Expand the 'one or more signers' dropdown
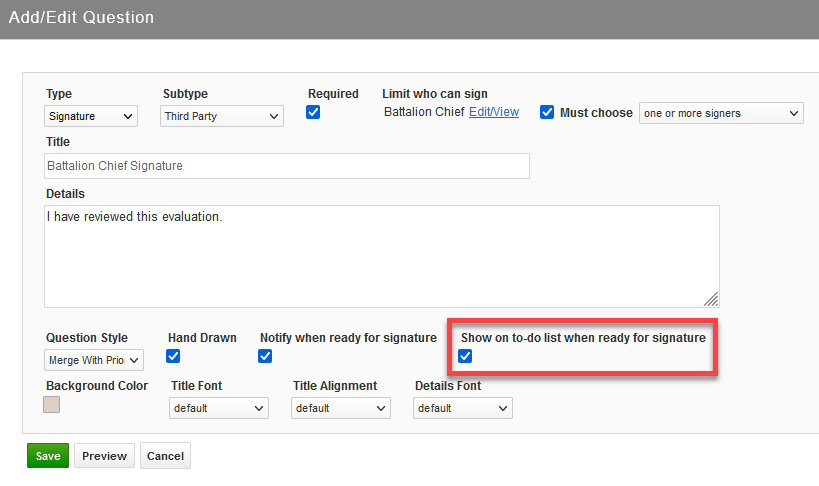Screen dimensions: 819x486 pos(721,113)
